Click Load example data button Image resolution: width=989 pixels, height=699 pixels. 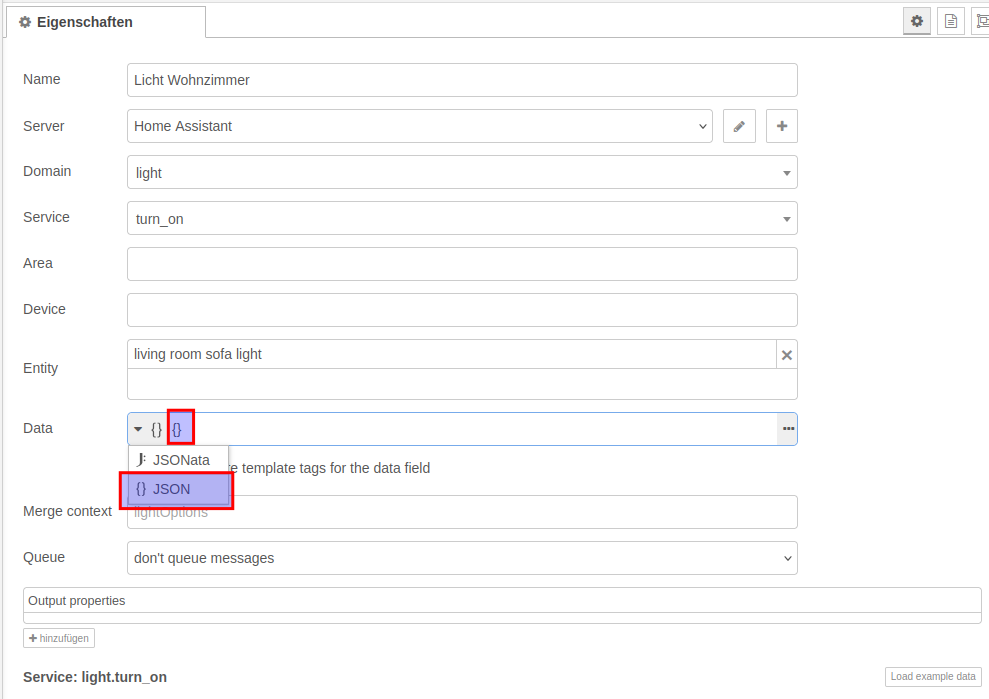coord(932,677)
